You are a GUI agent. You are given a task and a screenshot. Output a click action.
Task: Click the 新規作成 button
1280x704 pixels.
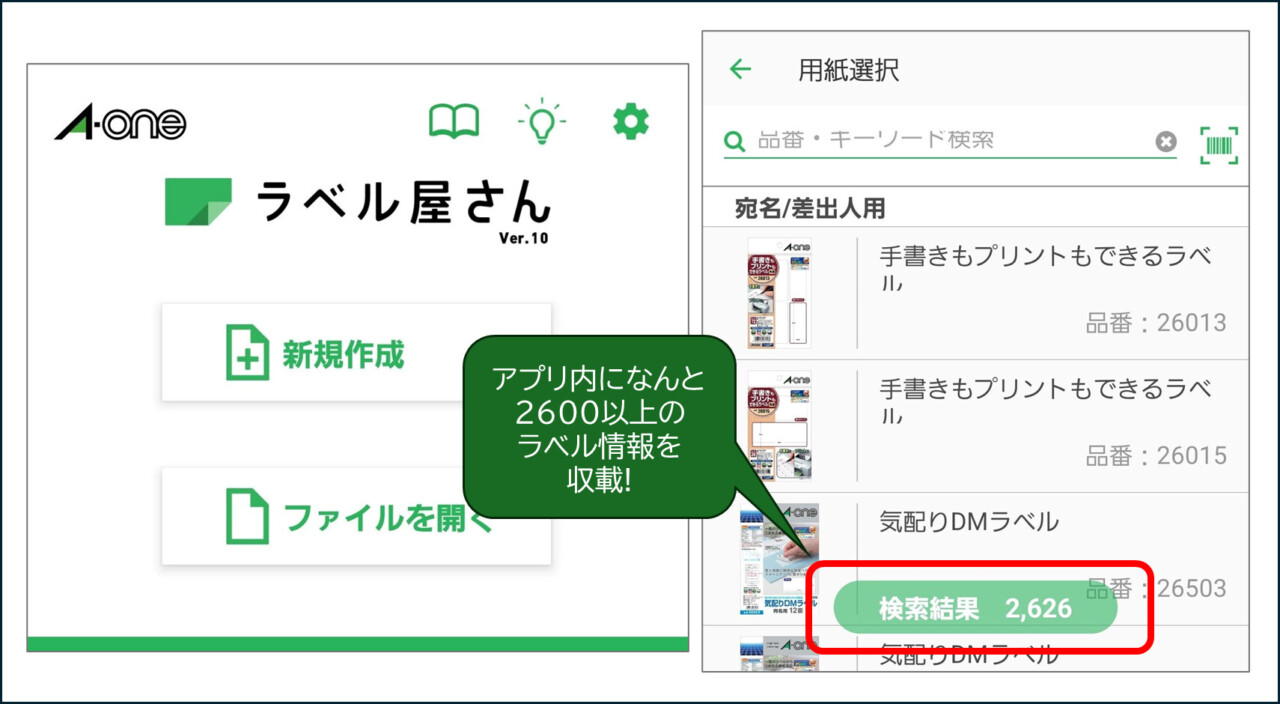356,353
